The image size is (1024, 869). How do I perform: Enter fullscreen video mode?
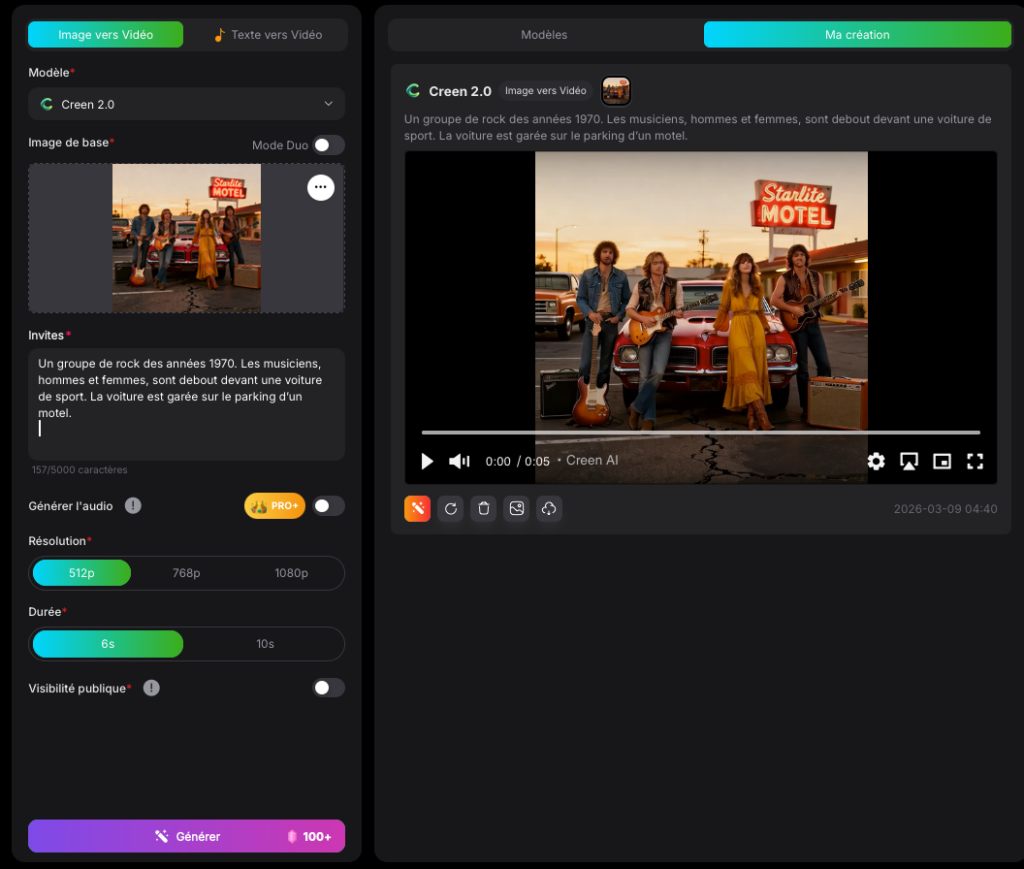pos(975,461)
